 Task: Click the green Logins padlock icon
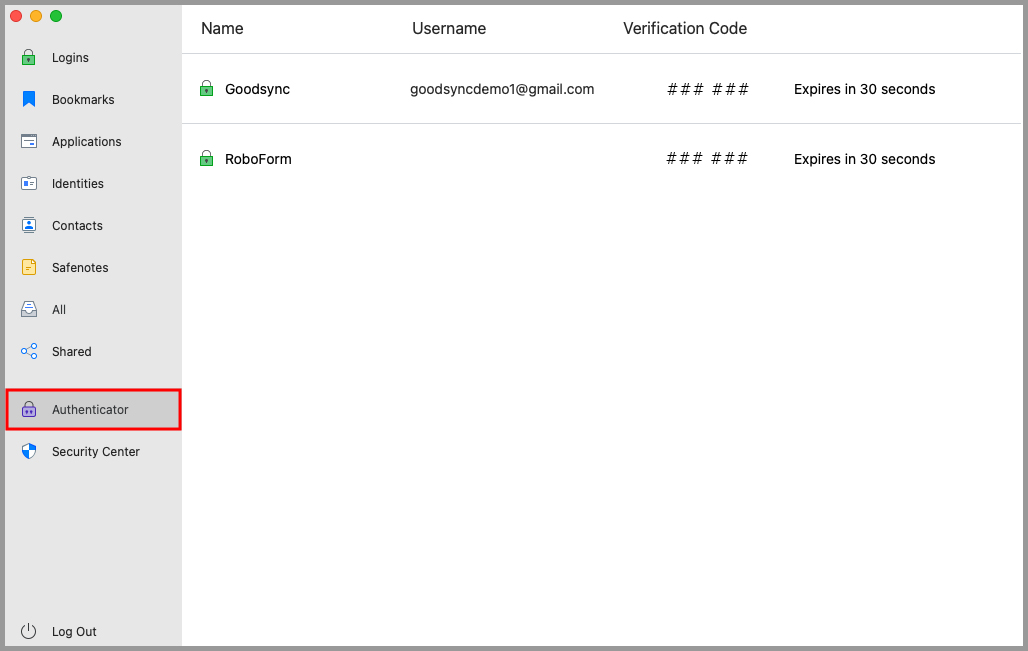coord(28,57)
